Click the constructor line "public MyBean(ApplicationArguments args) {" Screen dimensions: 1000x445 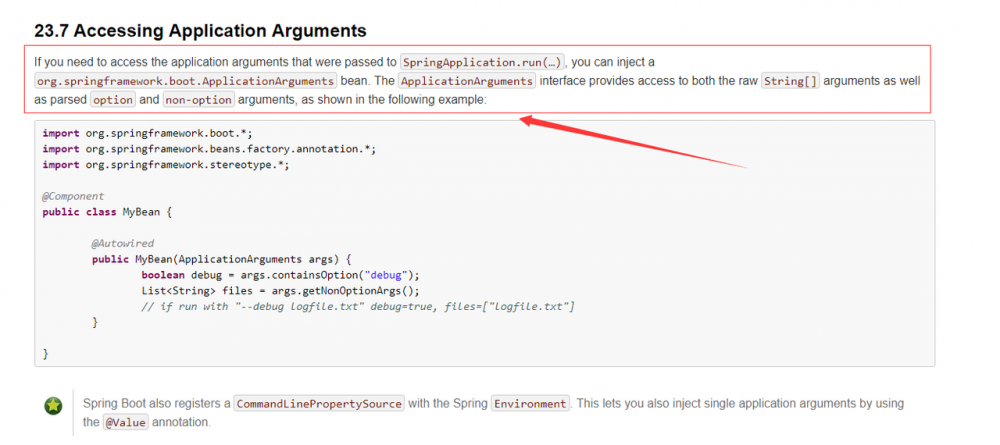pyautogui.click(x=222, y=259)
